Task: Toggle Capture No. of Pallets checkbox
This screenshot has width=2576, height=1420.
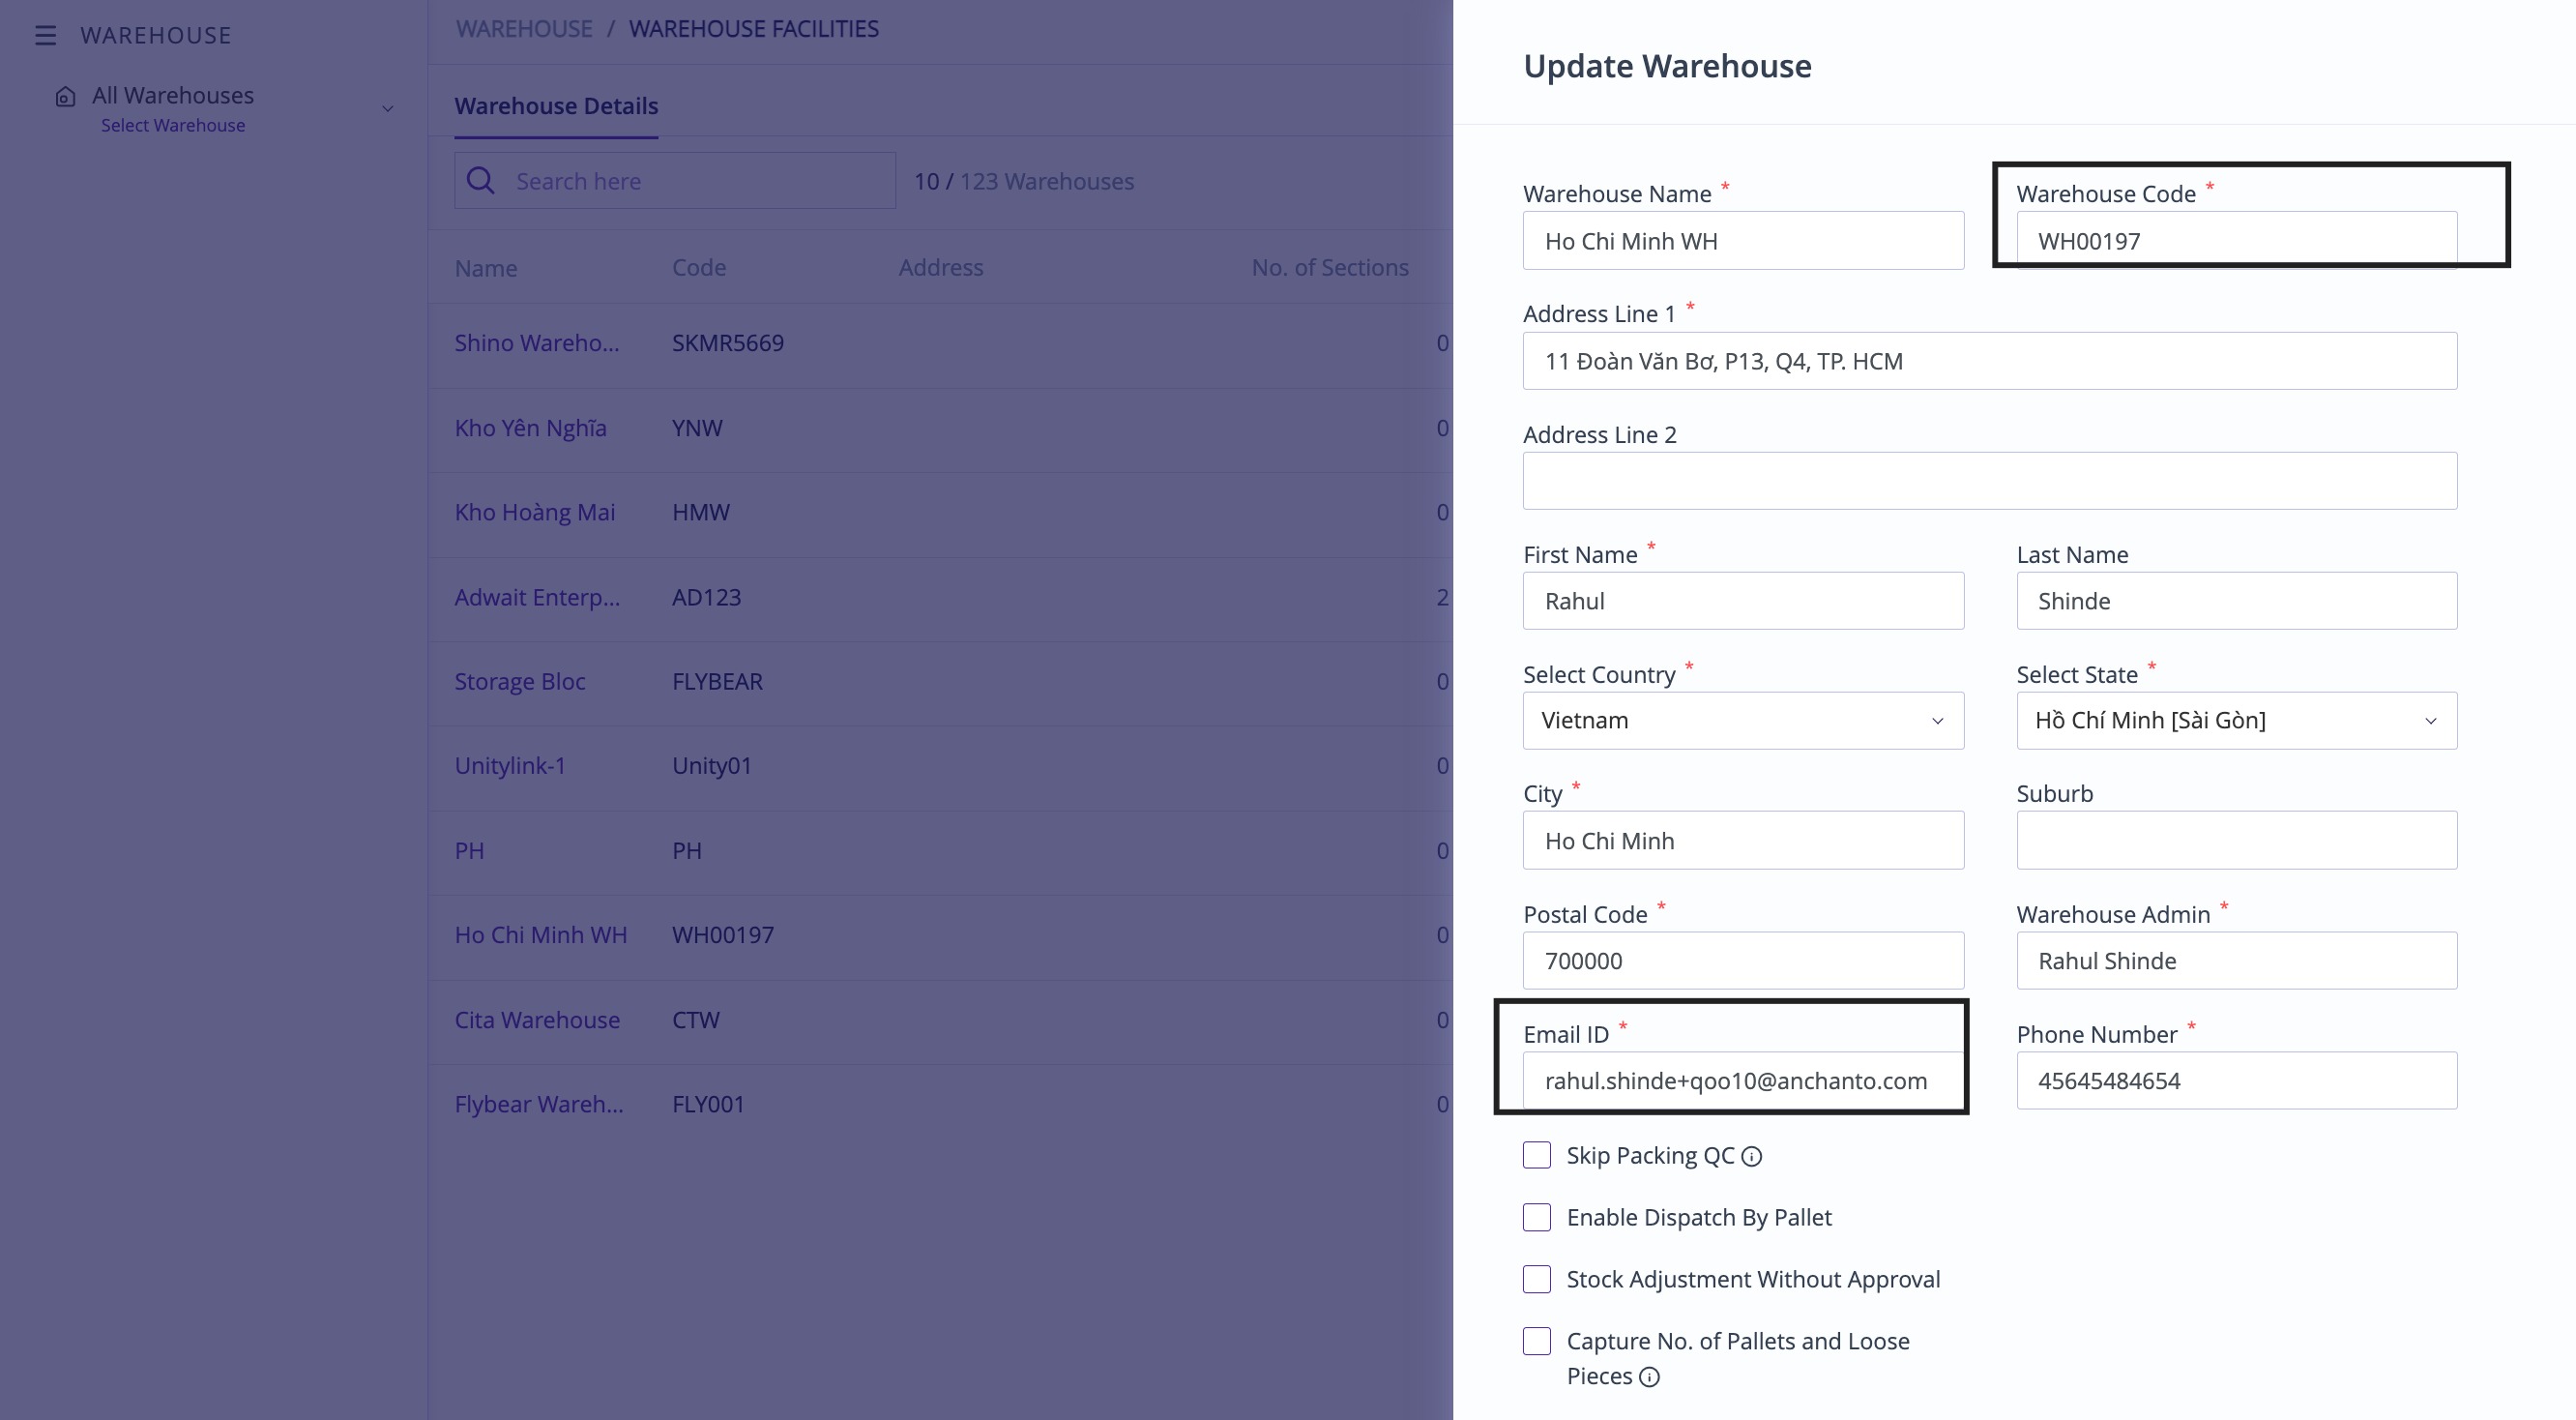Action: click(x=1537, y=1341)
